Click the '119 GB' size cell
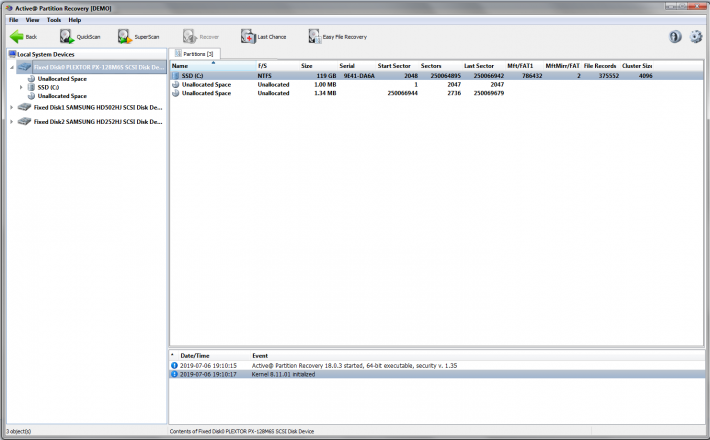This screenshot has width=710, height=440. 326,76
